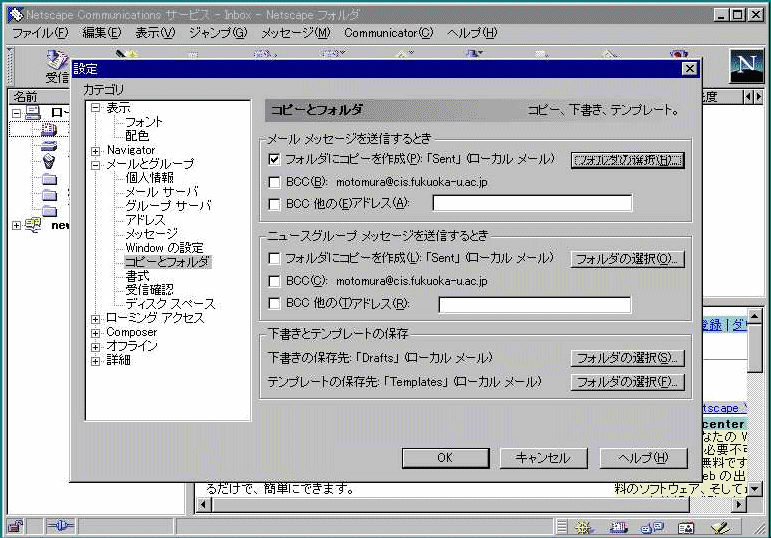Open Inbox from the component bar mailbox icon
This screenshot has height=538, width=771.
tap(619, 527)
